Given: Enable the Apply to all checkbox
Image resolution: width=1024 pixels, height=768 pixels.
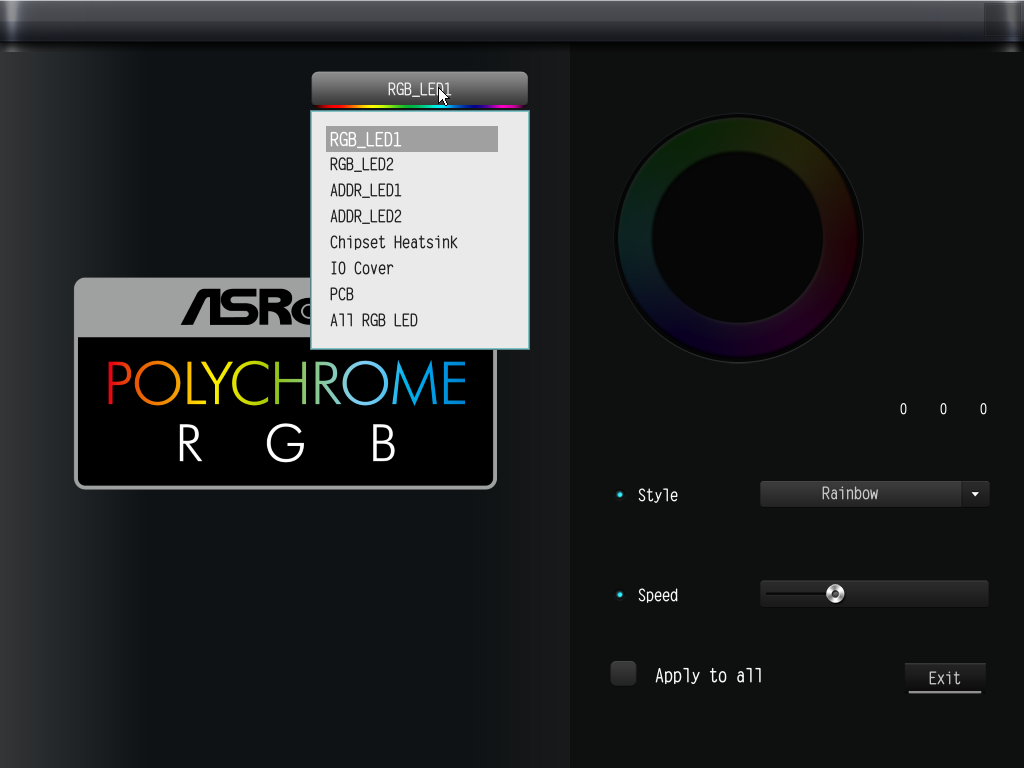Looking at the screenshot, I should 623,674.
